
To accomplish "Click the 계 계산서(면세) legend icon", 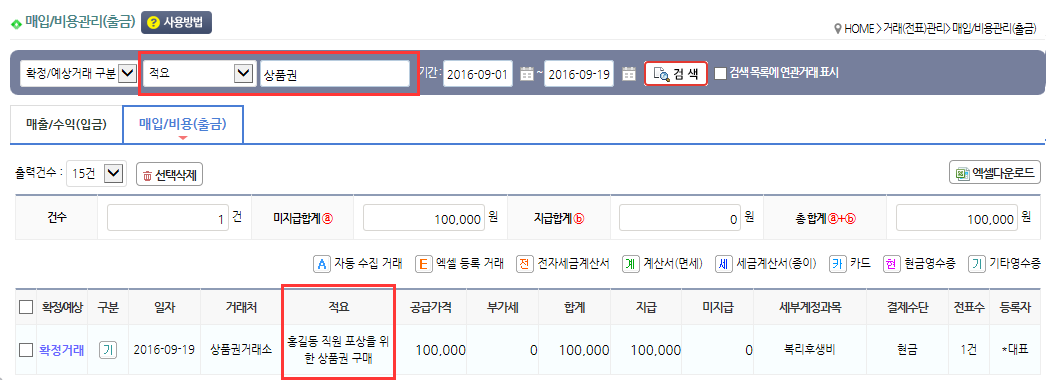I will [x=631, y=263].
